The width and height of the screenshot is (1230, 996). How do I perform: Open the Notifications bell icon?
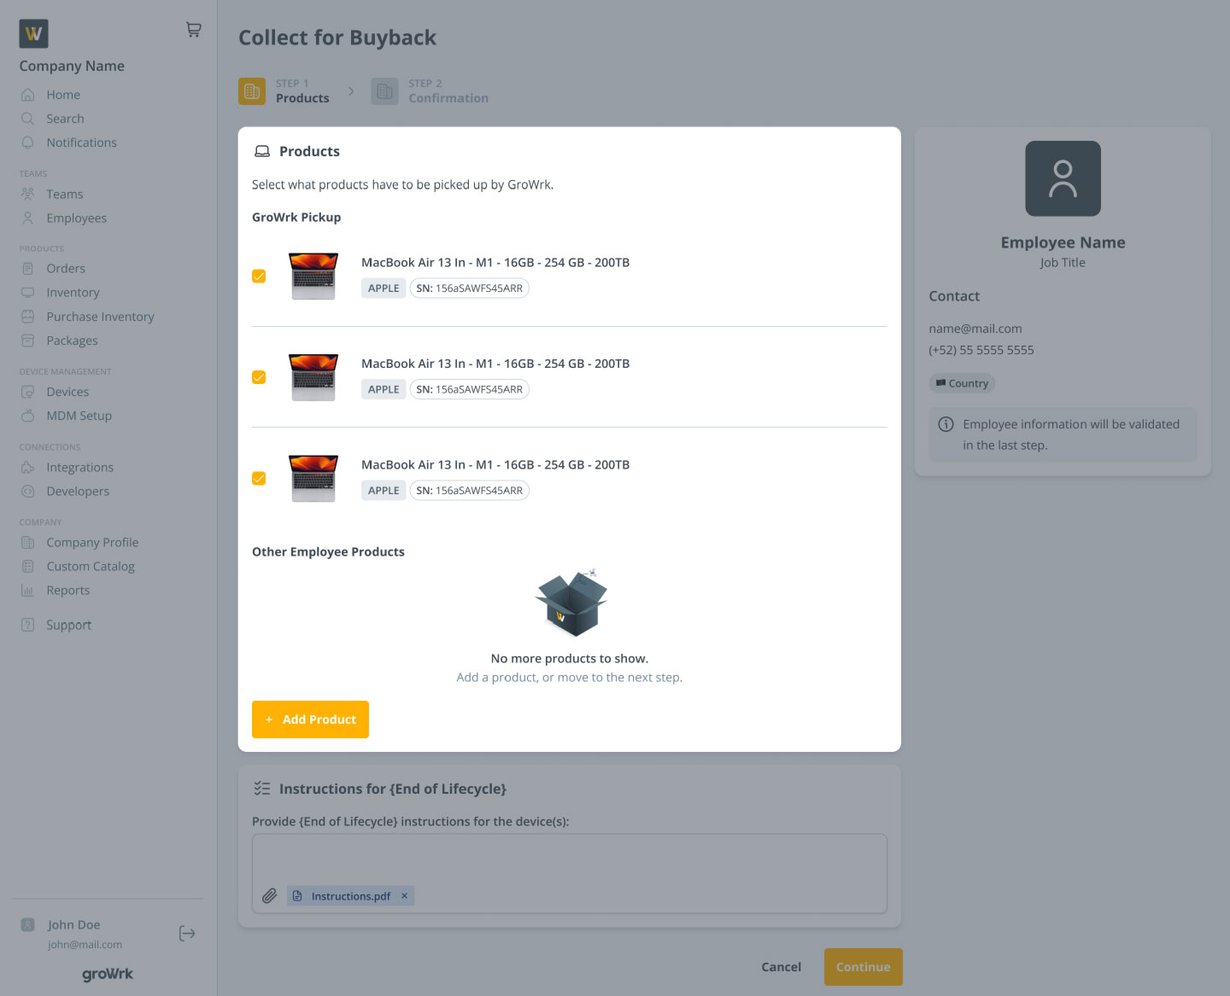pos(27,142)
